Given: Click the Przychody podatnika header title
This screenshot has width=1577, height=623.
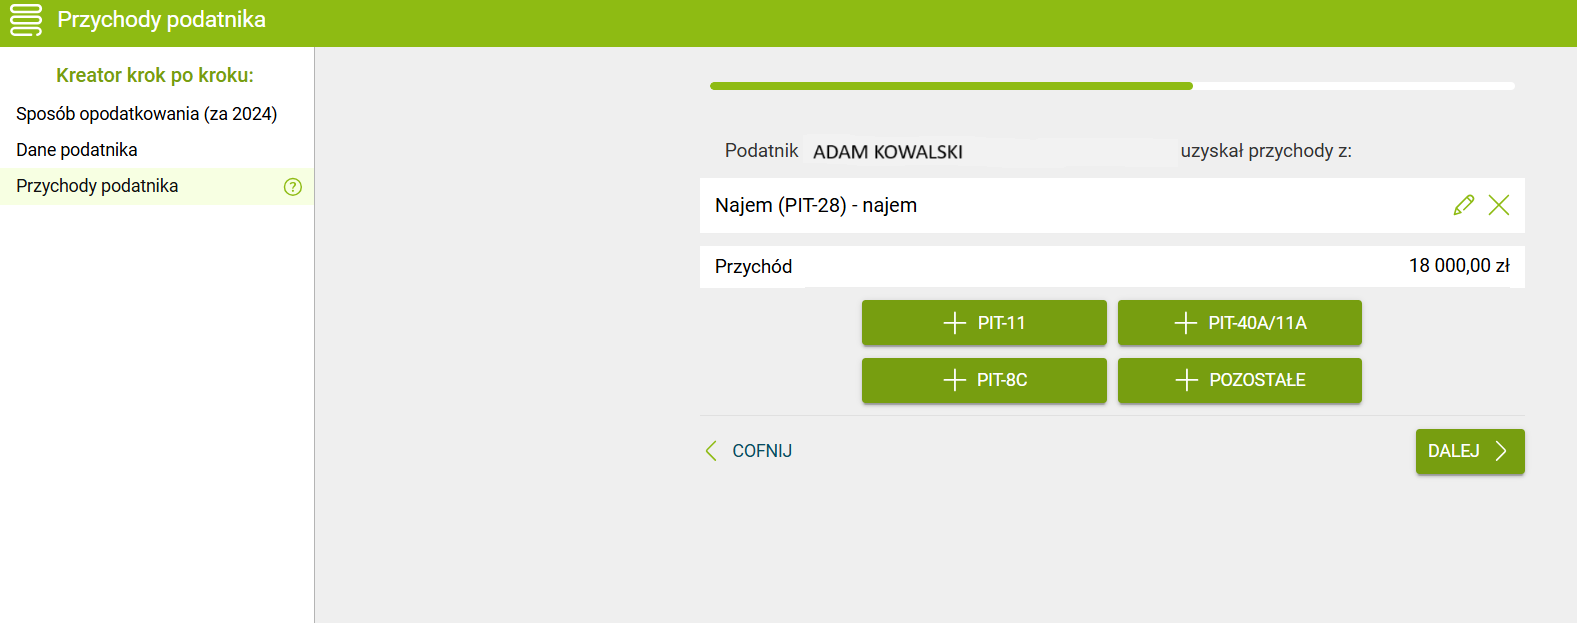Looking at the screenshot, I should 161,20.
